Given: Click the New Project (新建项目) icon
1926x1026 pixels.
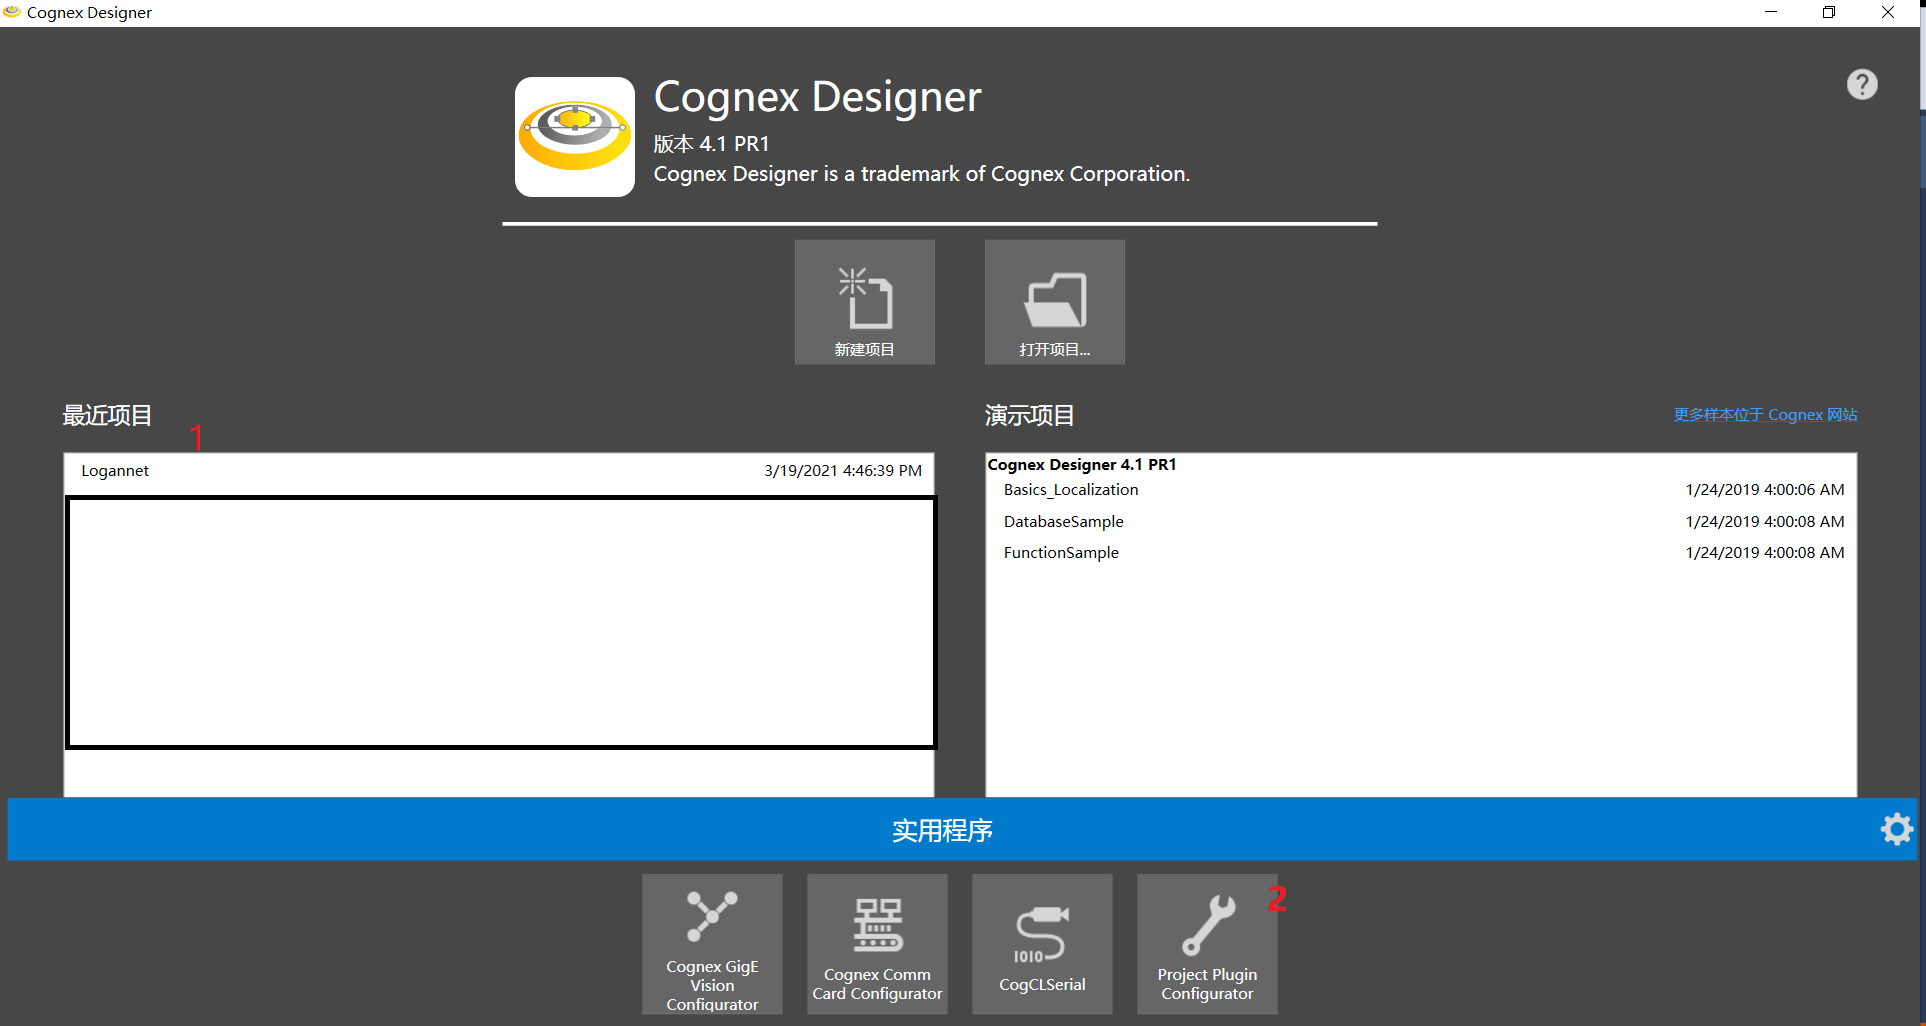Looking at the screenshot, I should click(x=865, y=302).
